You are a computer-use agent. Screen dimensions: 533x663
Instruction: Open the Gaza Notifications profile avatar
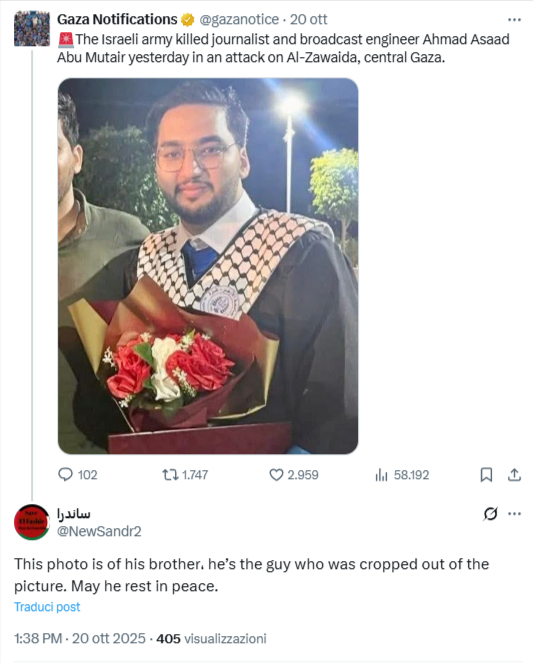[x=32, y=29]
